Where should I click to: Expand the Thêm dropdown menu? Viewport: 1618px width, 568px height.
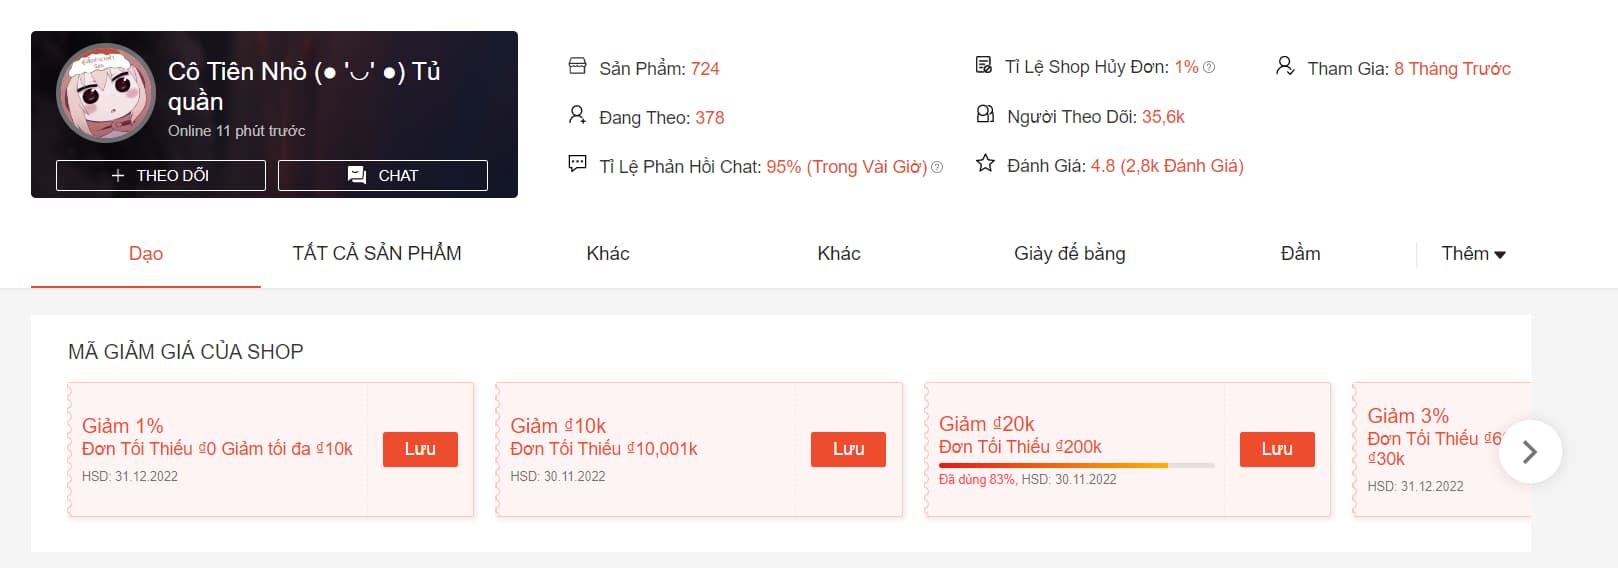pyautogui.click(x=1473, y=254)
